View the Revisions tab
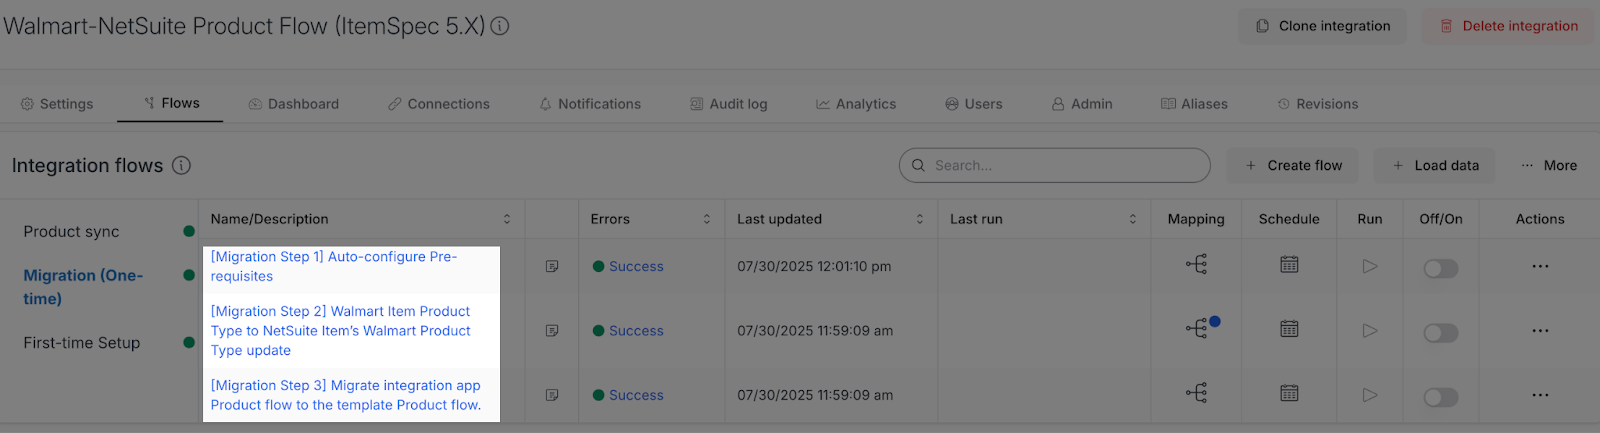Viewport: 1600px width, 433px height. (x=1318, y=104)
